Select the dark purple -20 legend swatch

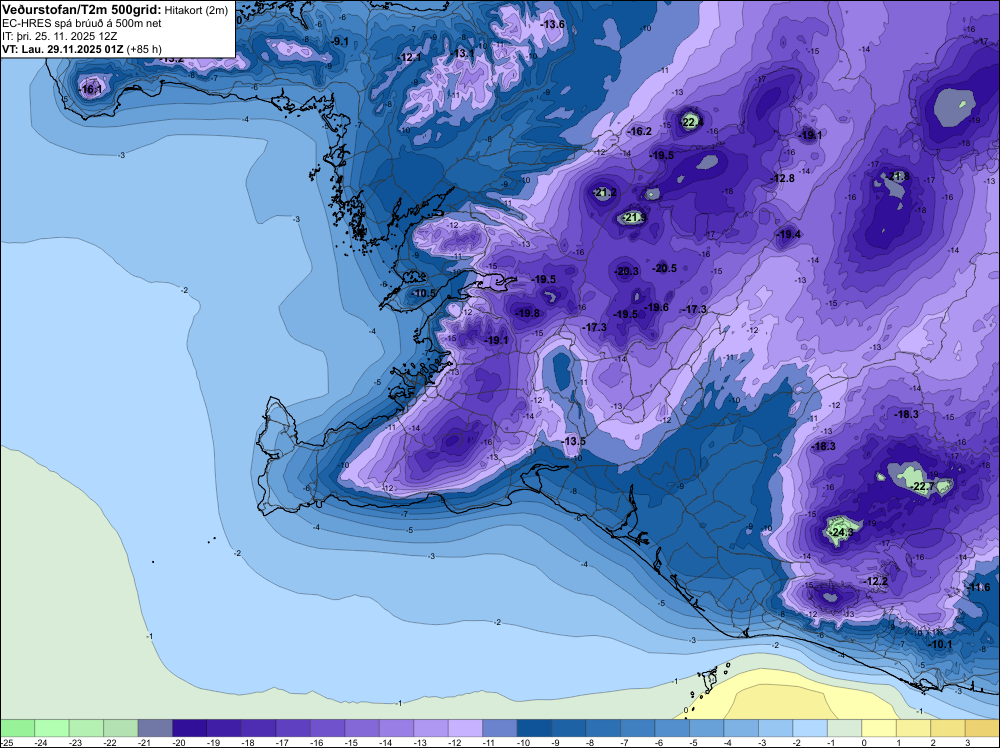click(x=189, y=728)
